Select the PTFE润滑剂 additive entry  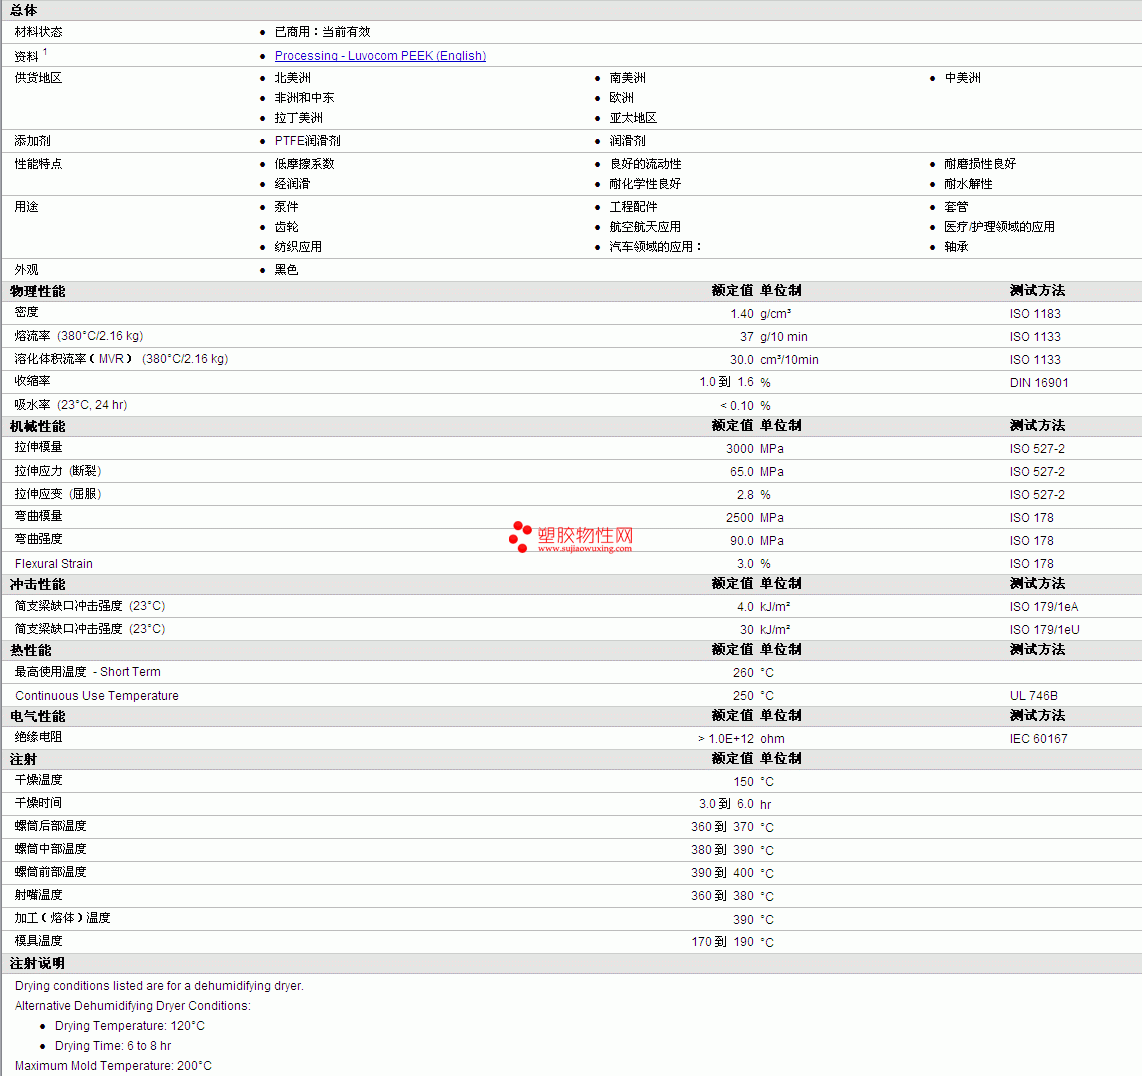click(307, 141)
